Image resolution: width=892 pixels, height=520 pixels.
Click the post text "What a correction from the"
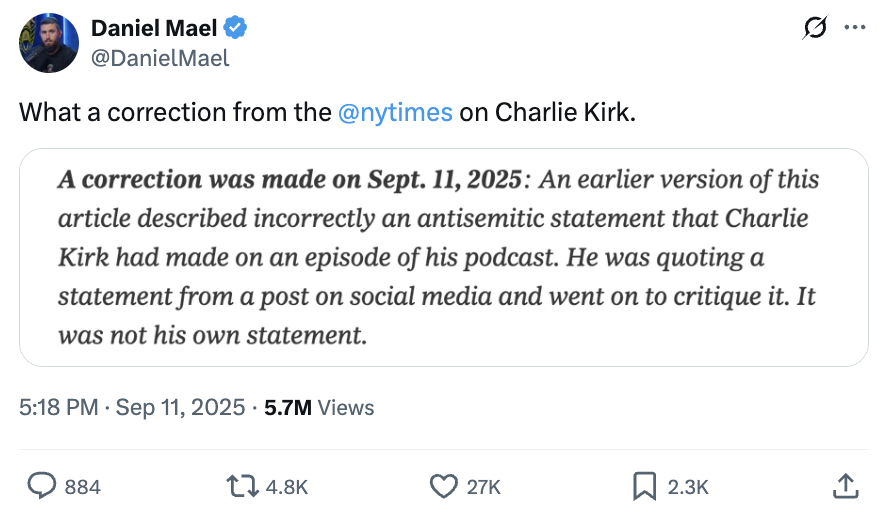coord(174,112)
